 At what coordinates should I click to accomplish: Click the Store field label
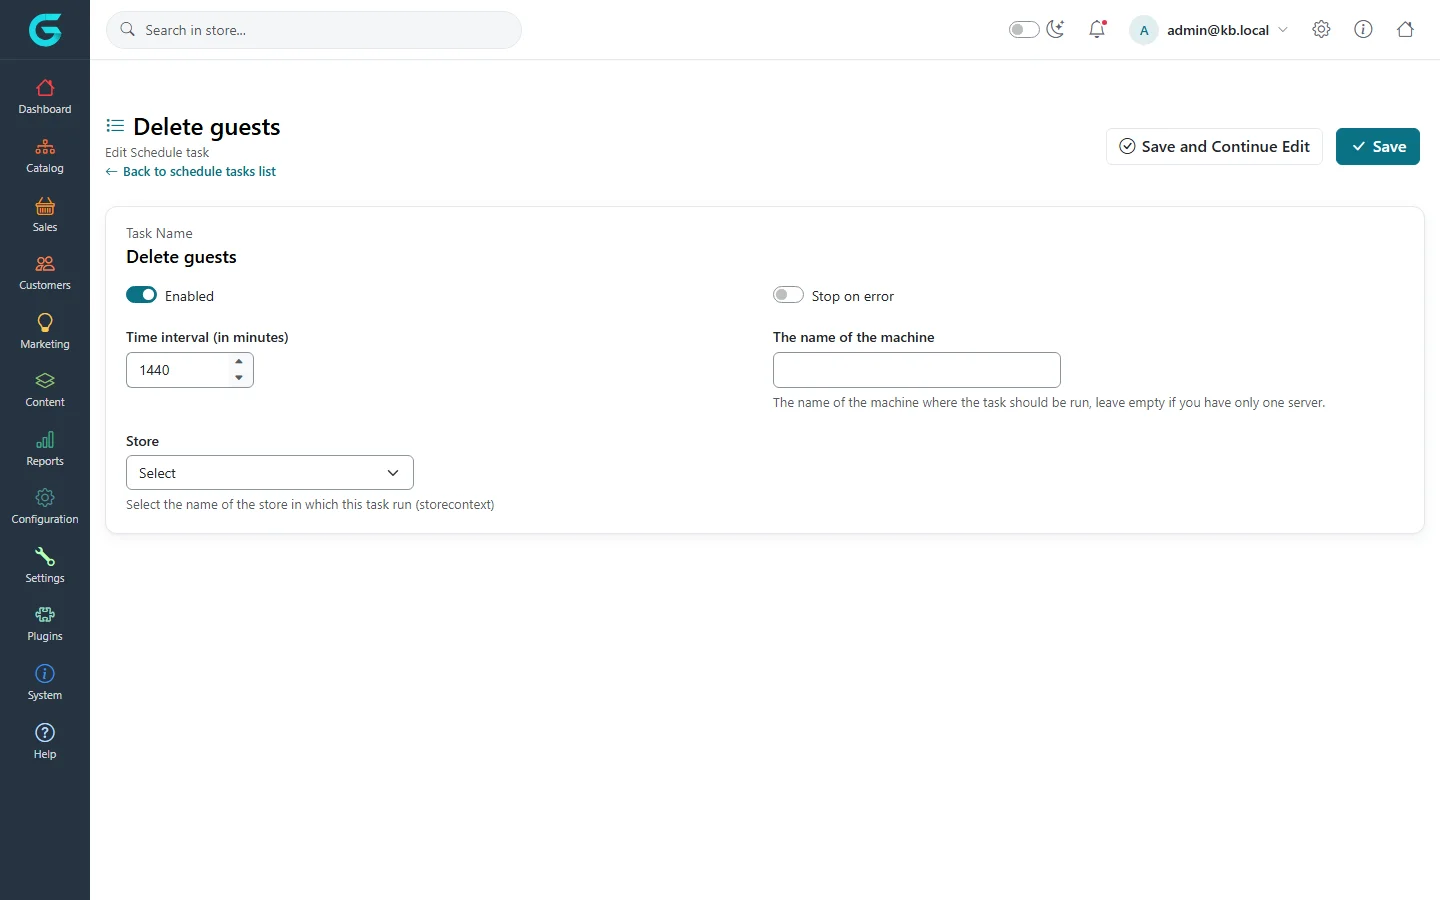142,441
